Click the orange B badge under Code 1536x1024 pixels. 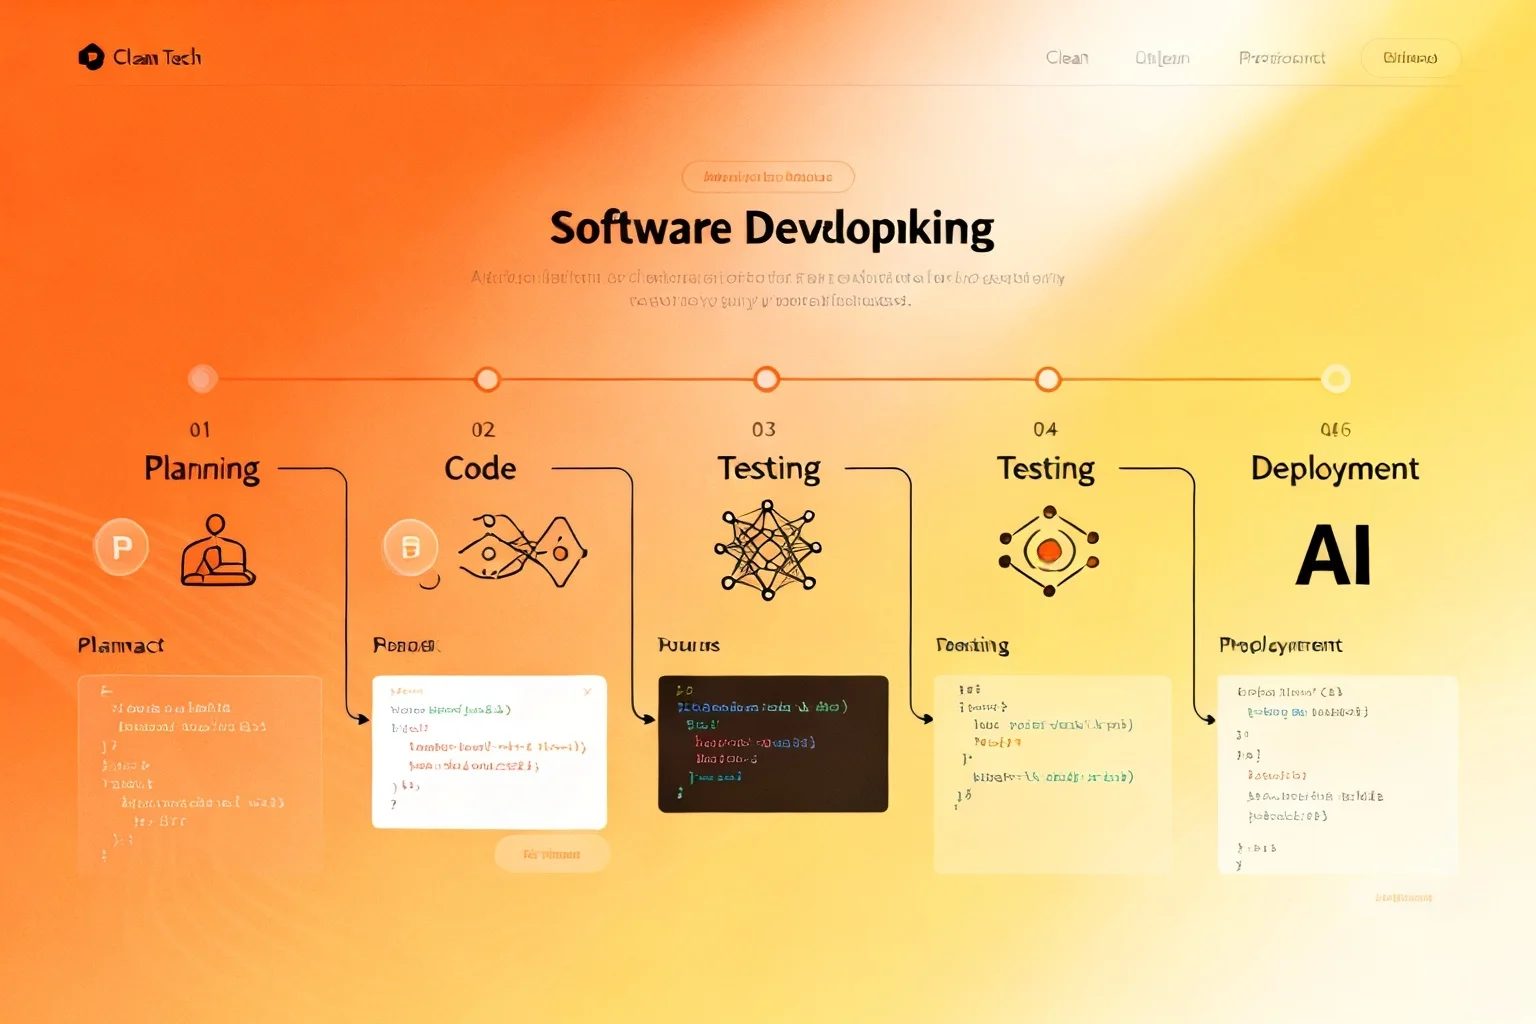(x=410, y=547)
